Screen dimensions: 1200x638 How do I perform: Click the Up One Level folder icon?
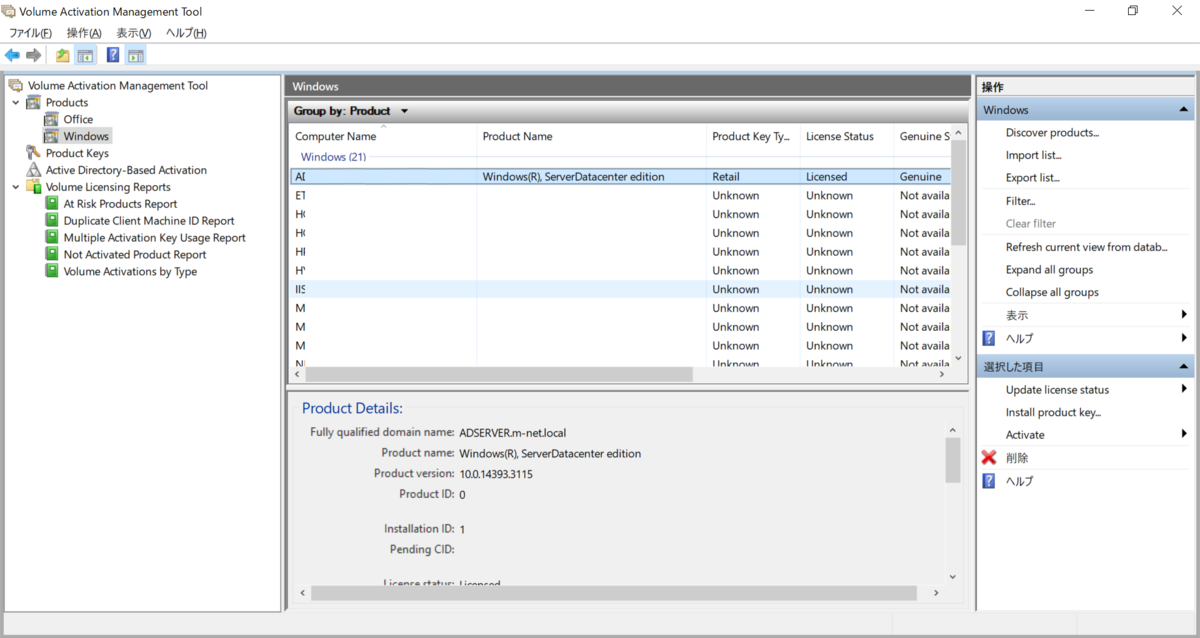(x=63, y=55)
